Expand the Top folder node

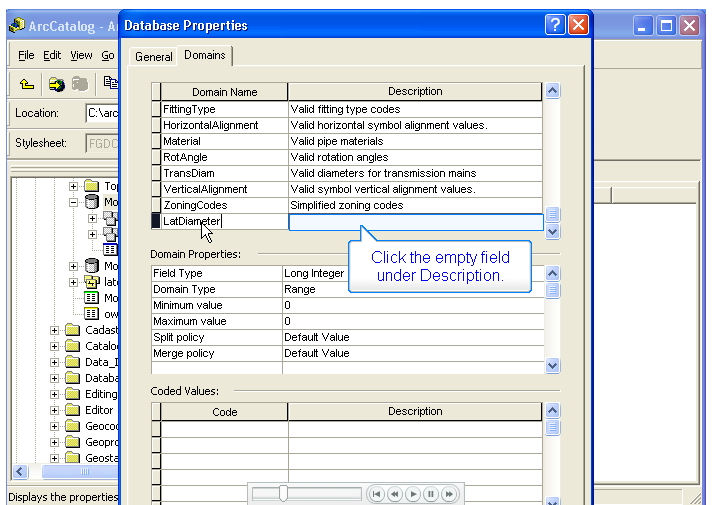(73, 186)
